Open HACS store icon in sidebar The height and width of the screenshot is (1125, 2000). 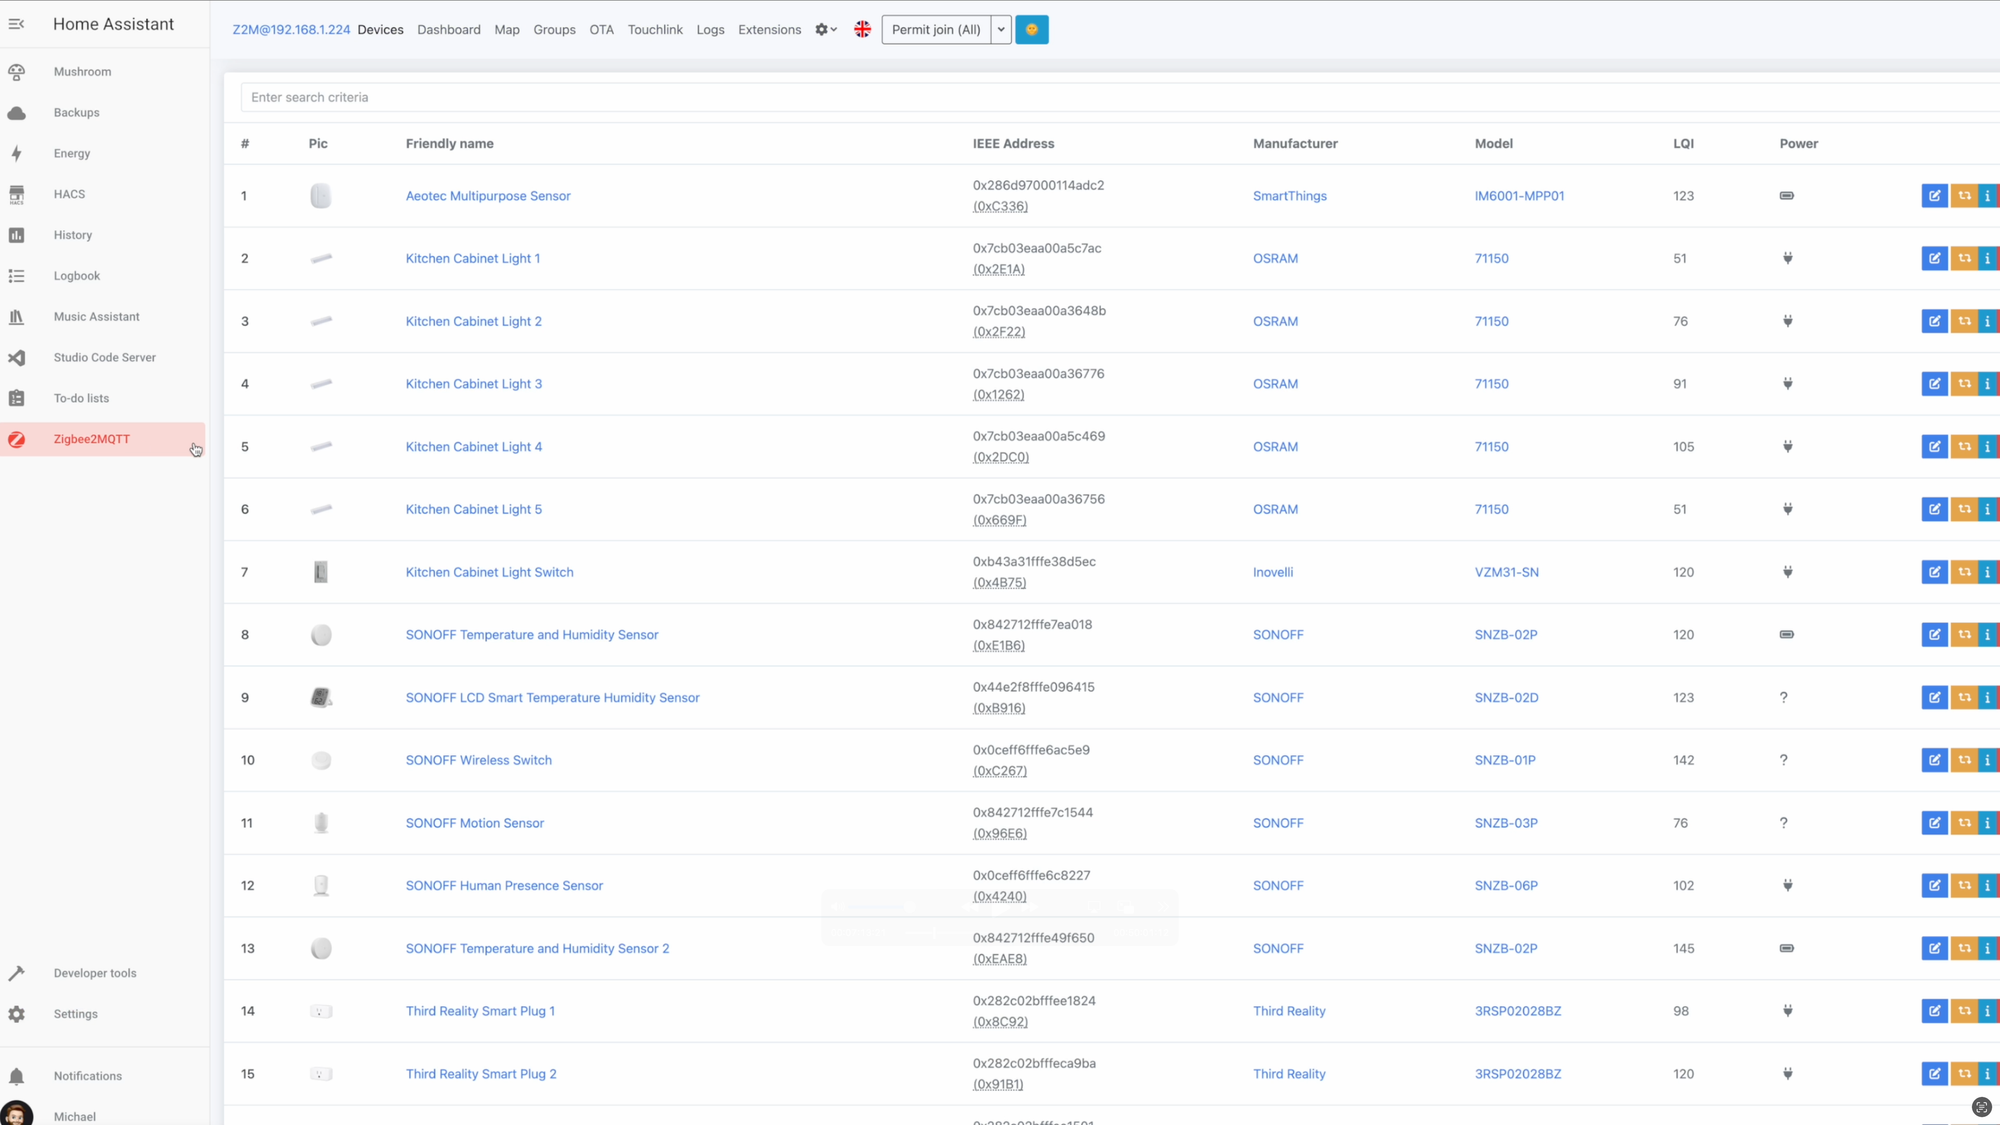click(x=16, y=194)
